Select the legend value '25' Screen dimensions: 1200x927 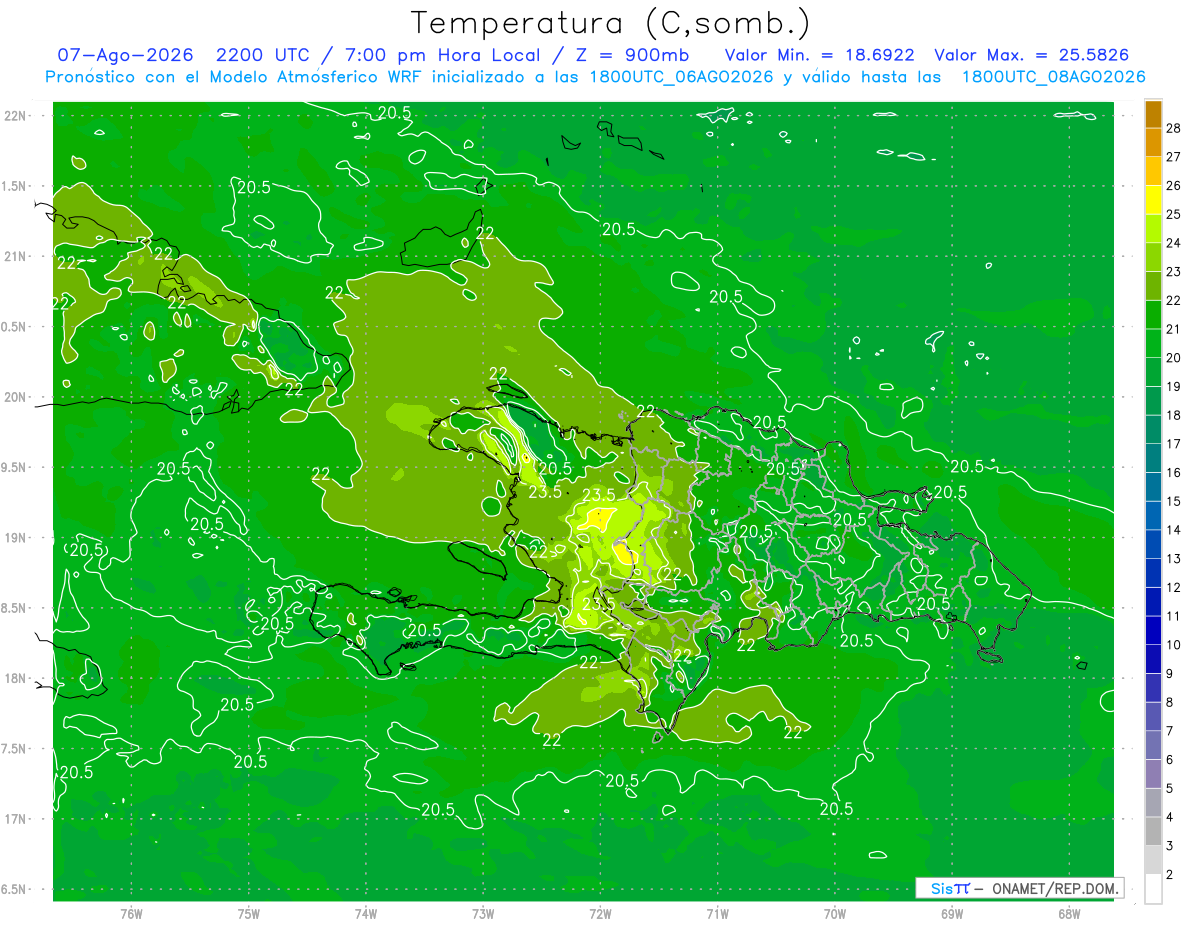coord(1175,214)
